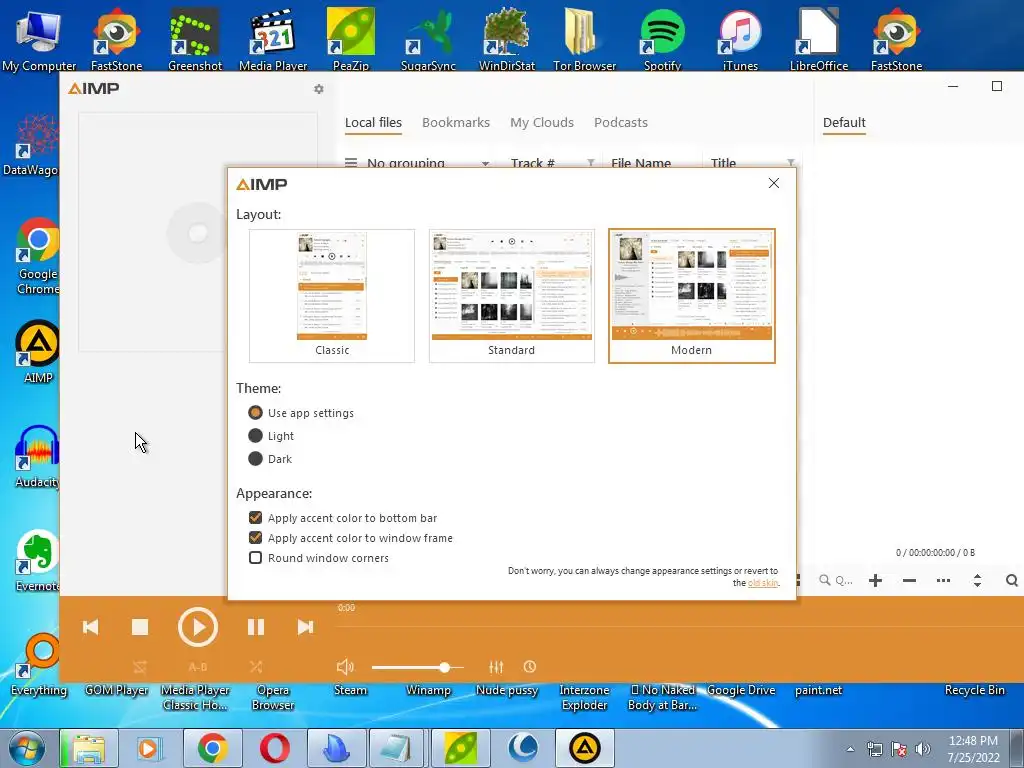Click the Pause button
Screen dimensions: 1024x768
pyautogui.click(x=256, y=627)
